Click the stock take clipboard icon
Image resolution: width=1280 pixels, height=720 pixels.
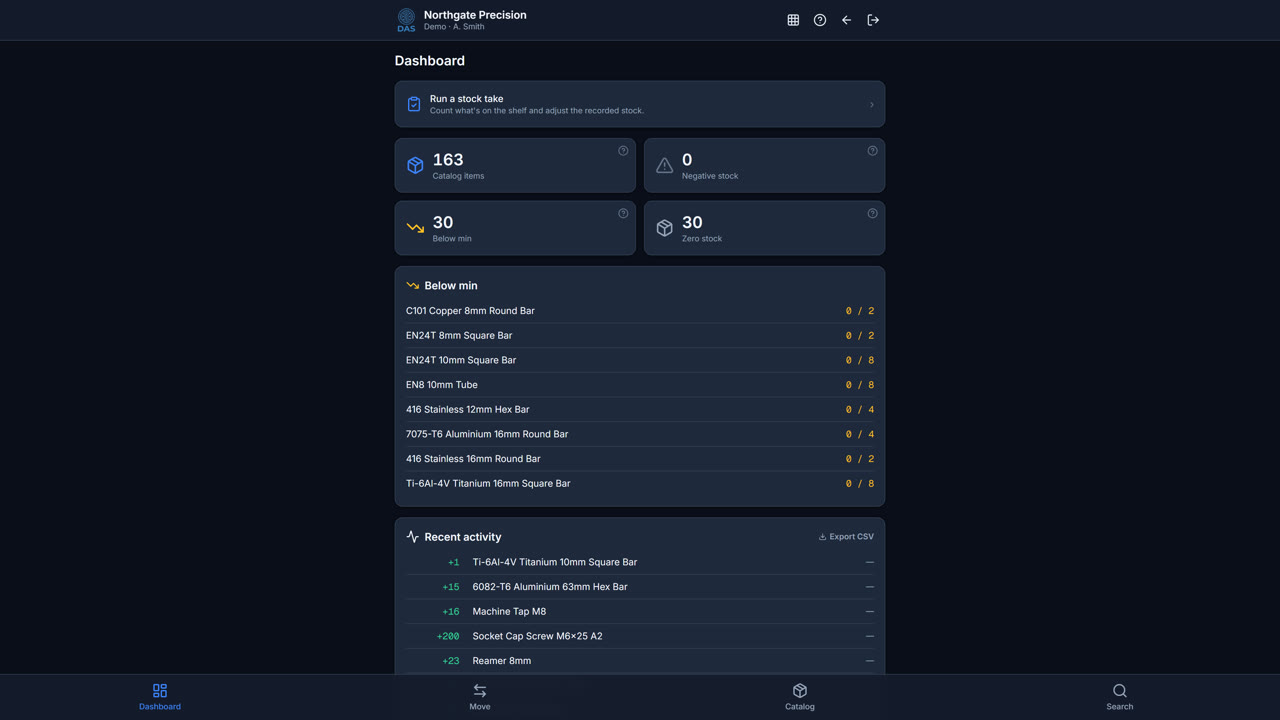coord(414,104)
